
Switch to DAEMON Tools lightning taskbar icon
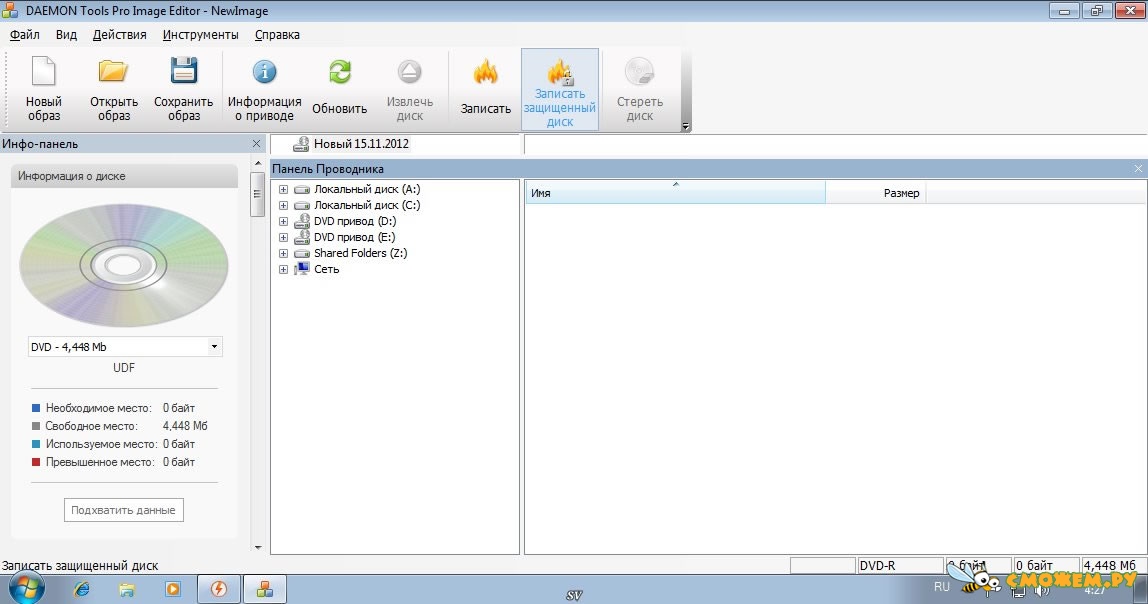219,589
